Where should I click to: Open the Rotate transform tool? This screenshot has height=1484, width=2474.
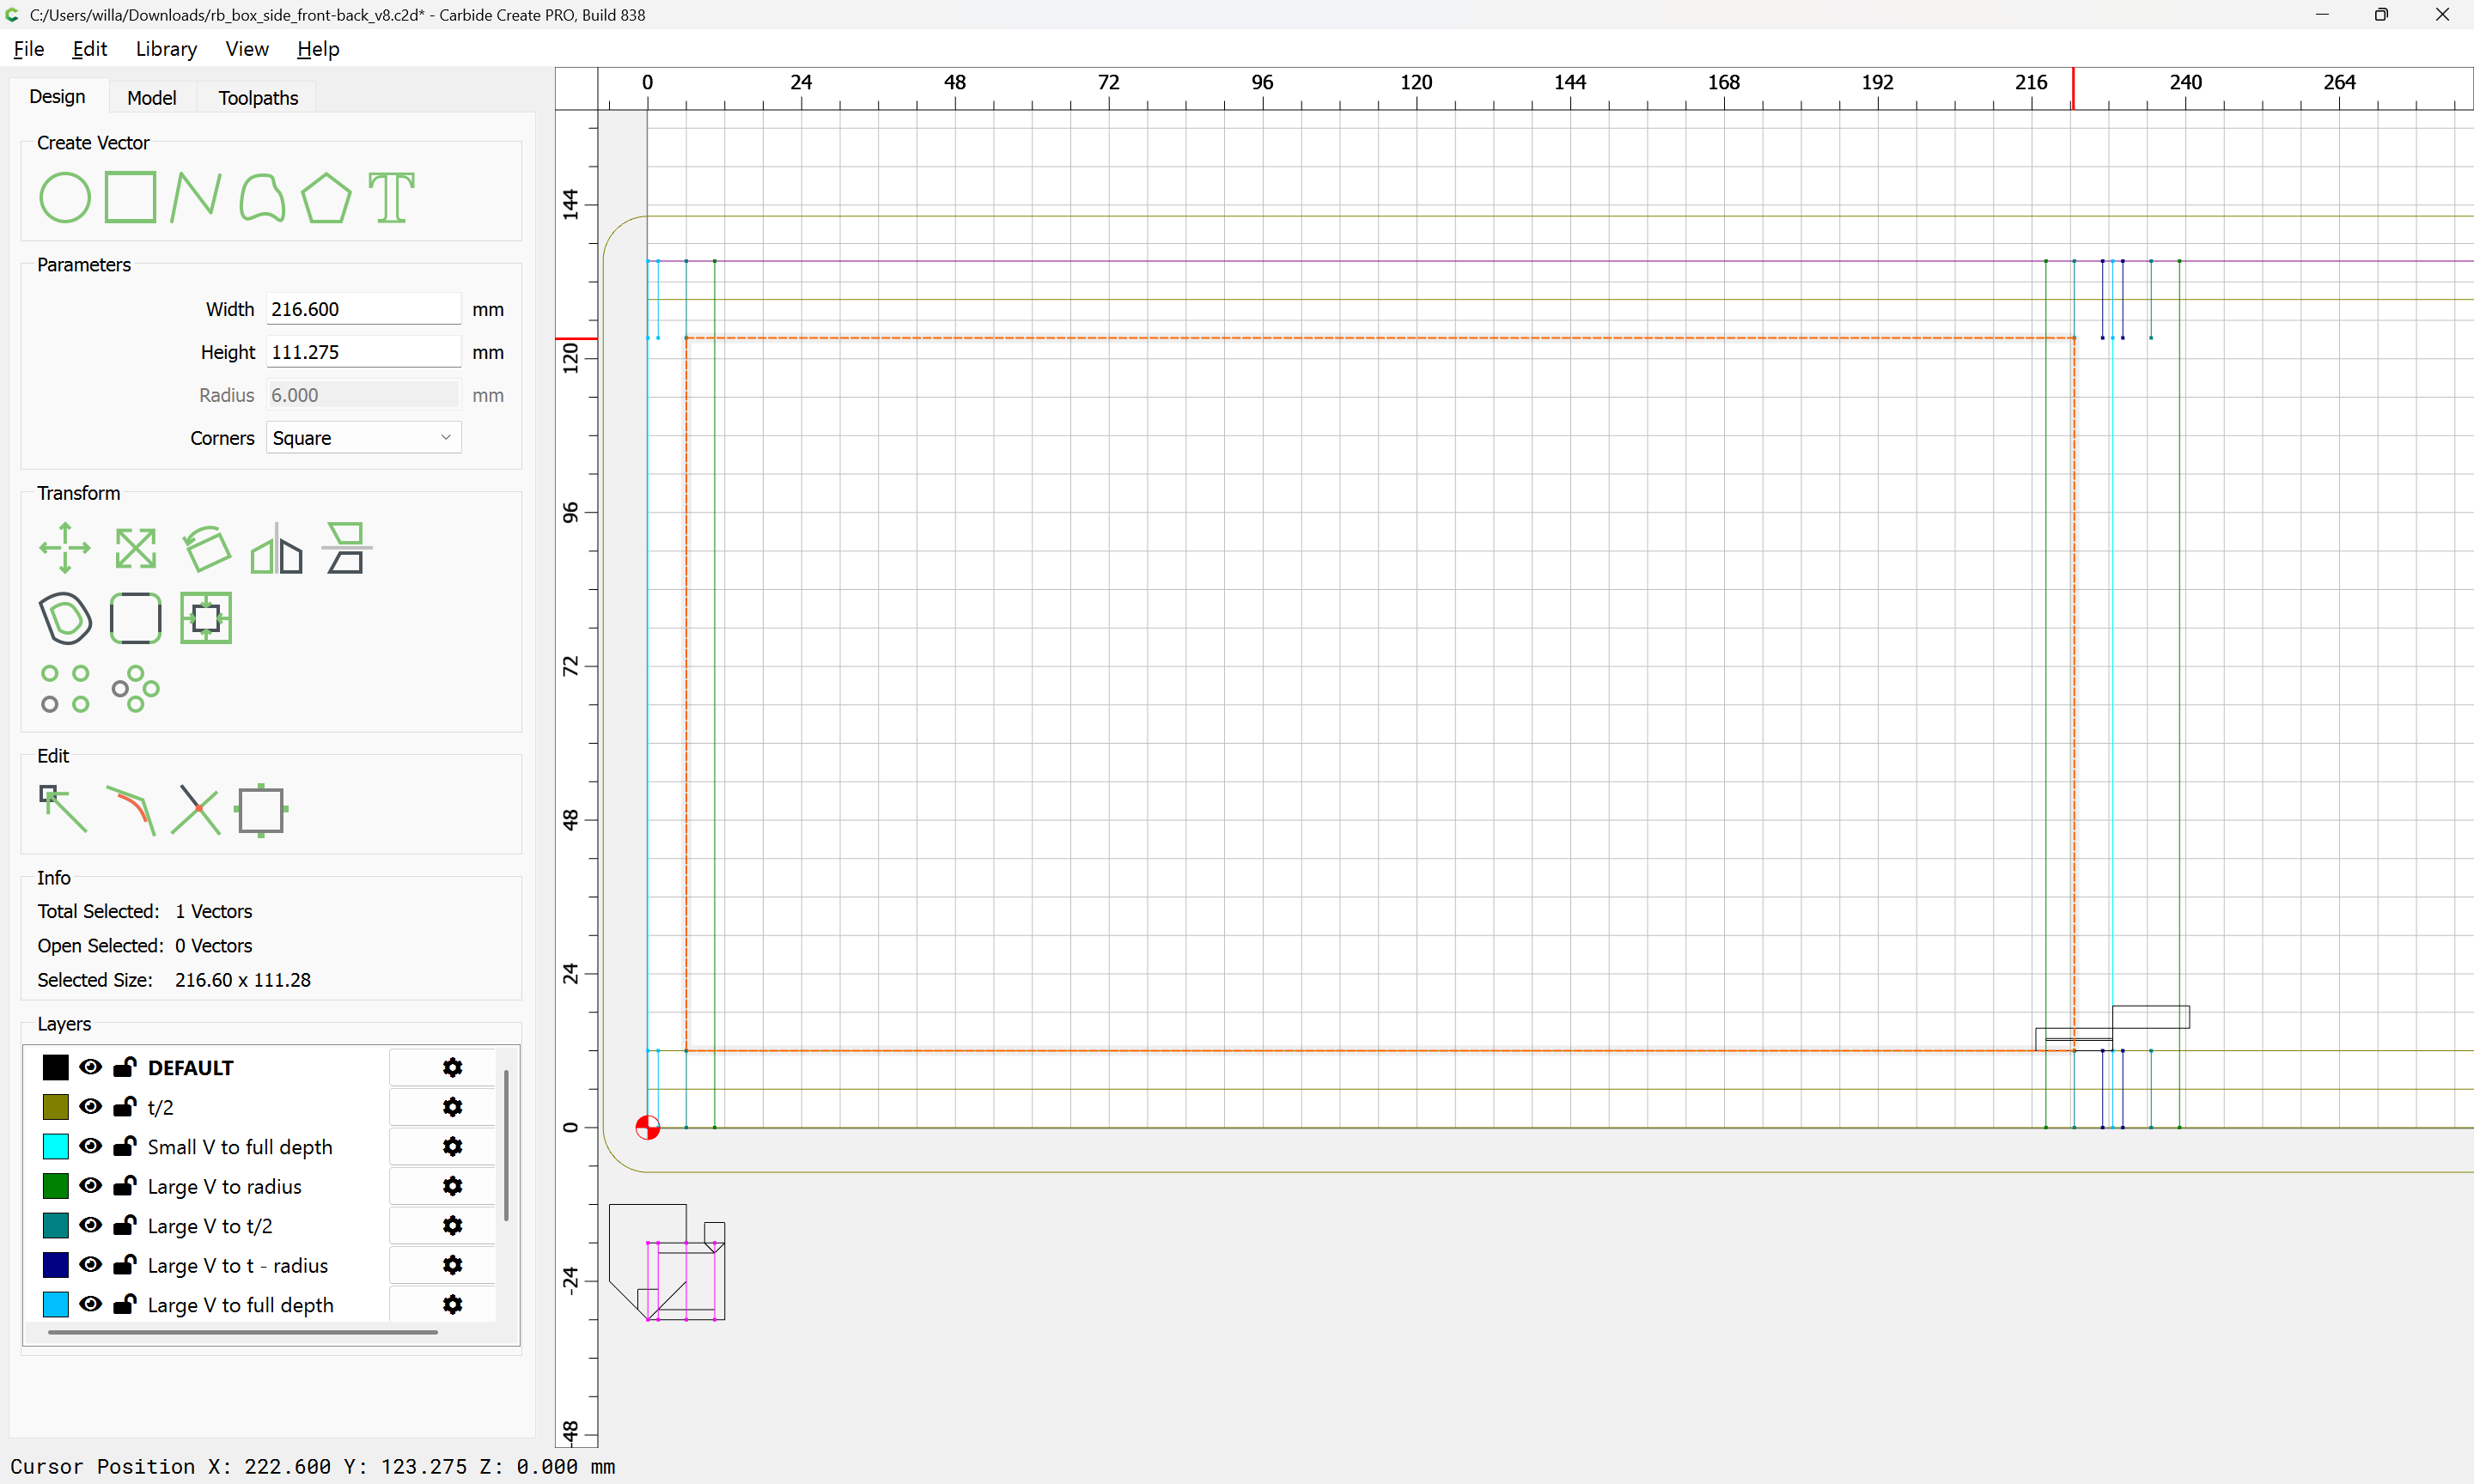[206, 548]
